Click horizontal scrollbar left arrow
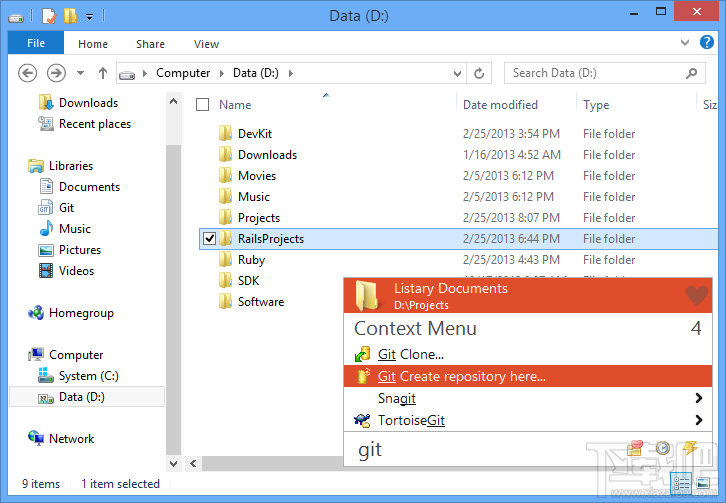Screen dimensions: 726x503 pos(193,463)
